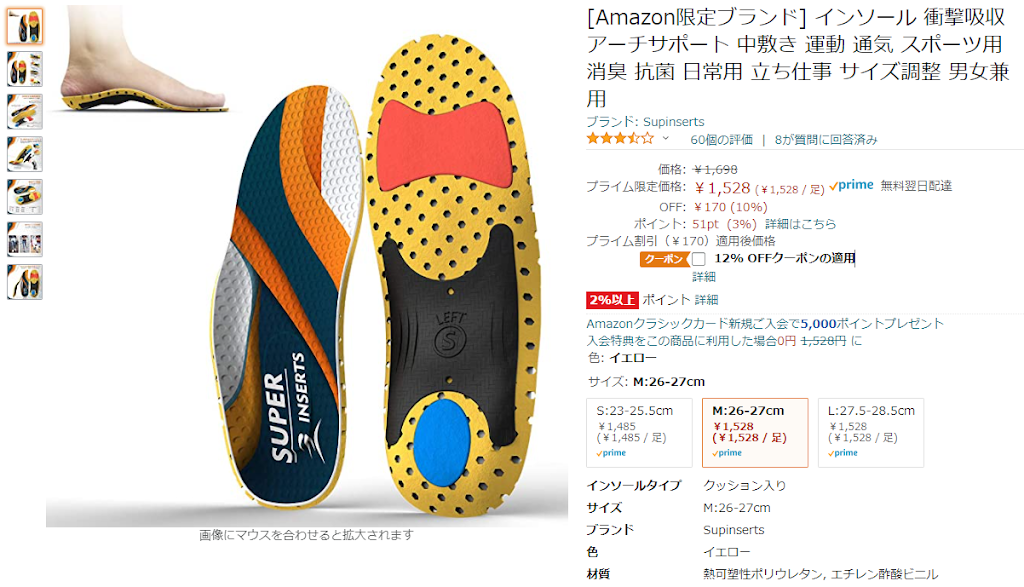Screen dimensions: 1024x587
Task: Select the fifth product thumbnail
Action: (x=25, y=197)
